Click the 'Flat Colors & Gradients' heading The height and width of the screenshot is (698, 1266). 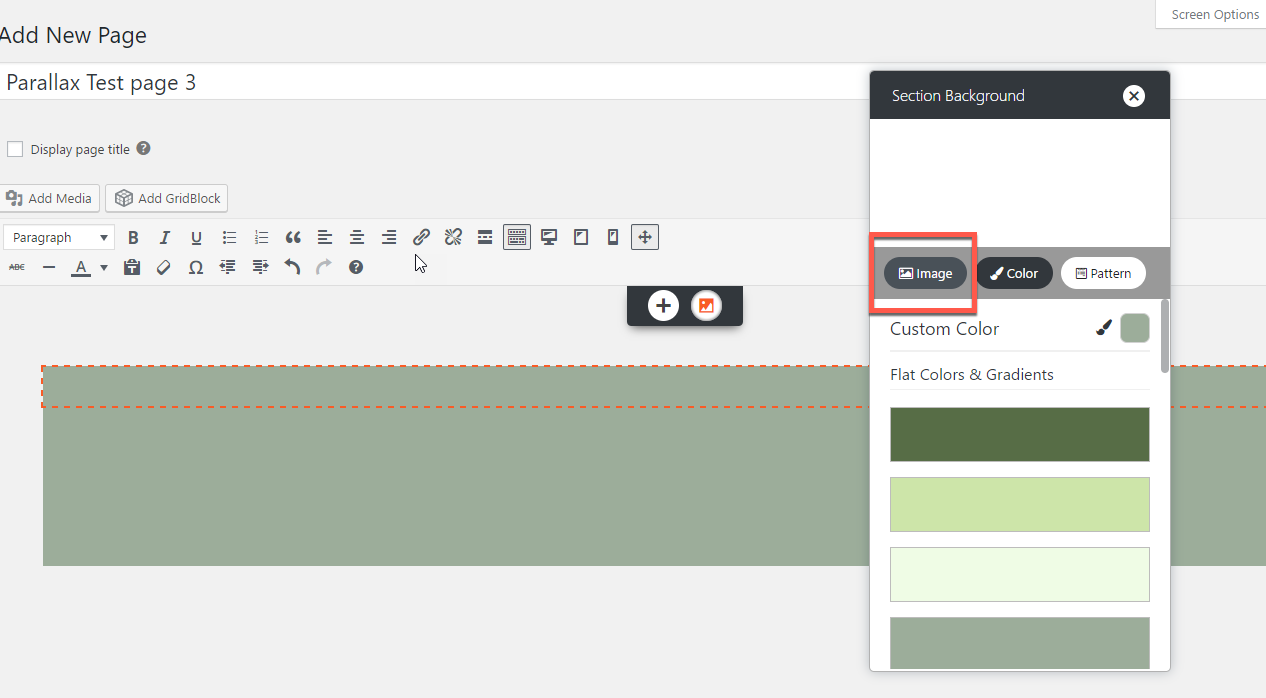pyautogui.click(x=972, y=375)
